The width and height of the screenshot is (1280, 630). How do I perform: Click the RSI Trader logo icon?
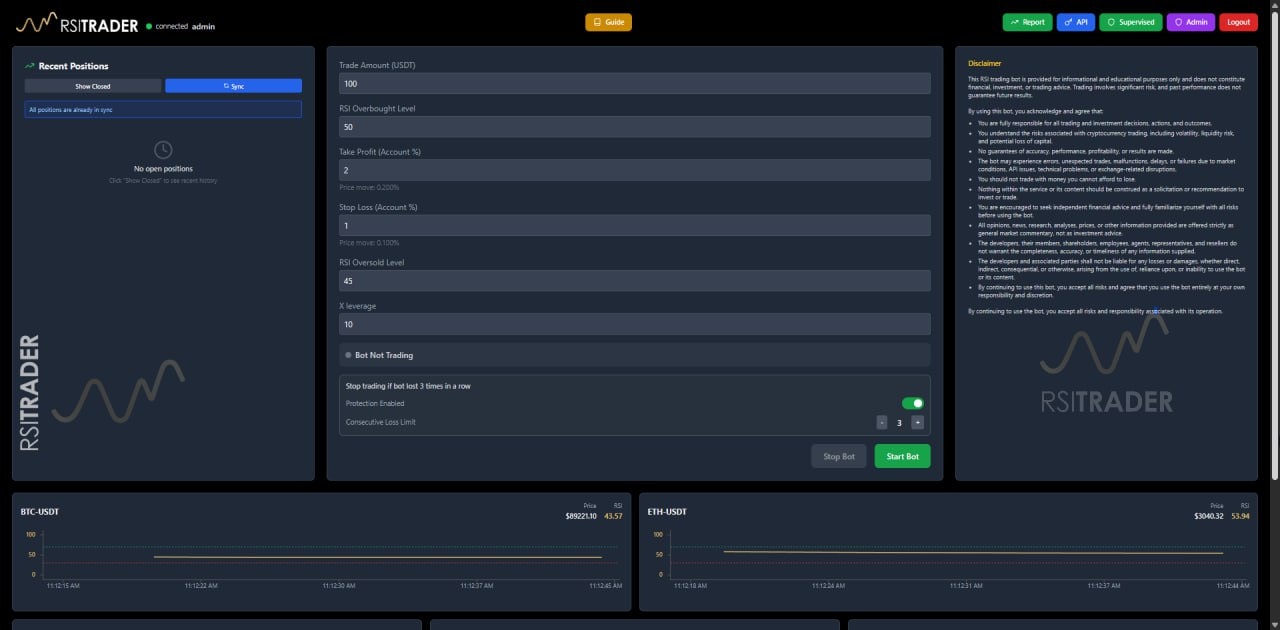pos(38,21)
